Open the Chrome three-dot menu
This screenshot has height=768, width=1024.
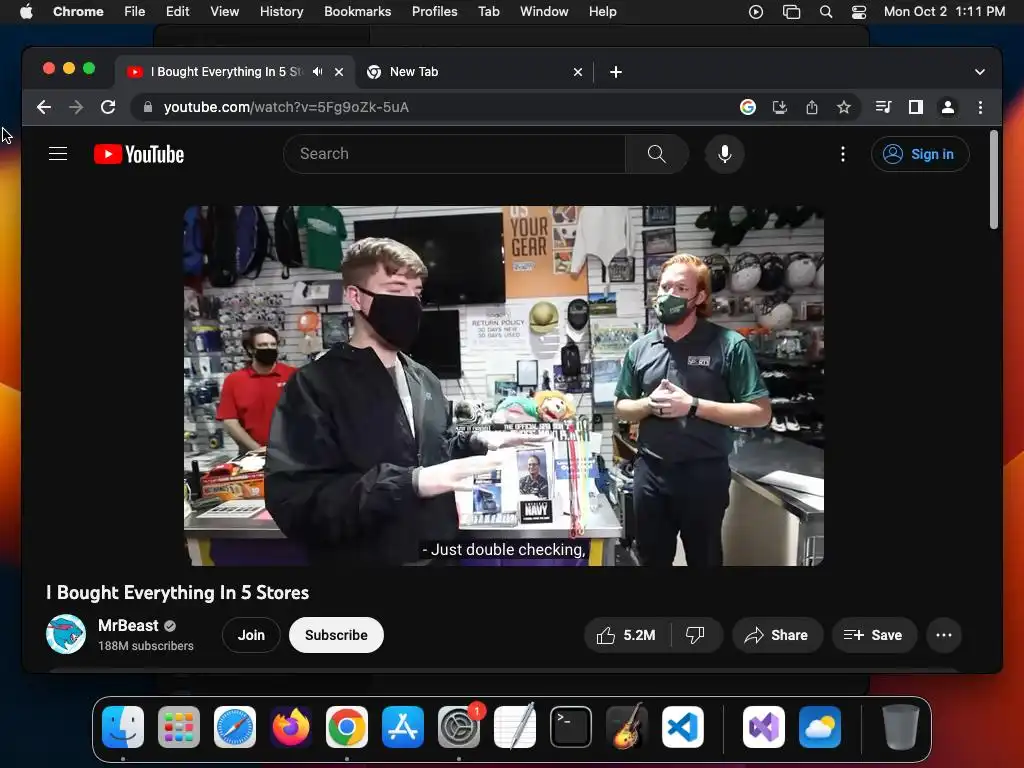pyautogui.click(x=980, y=107)
